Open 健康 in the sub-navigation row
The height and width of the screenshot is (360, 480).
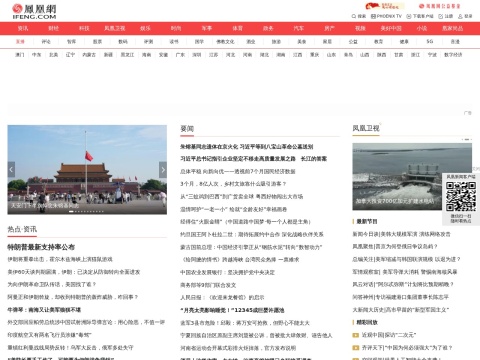point(404,42)
